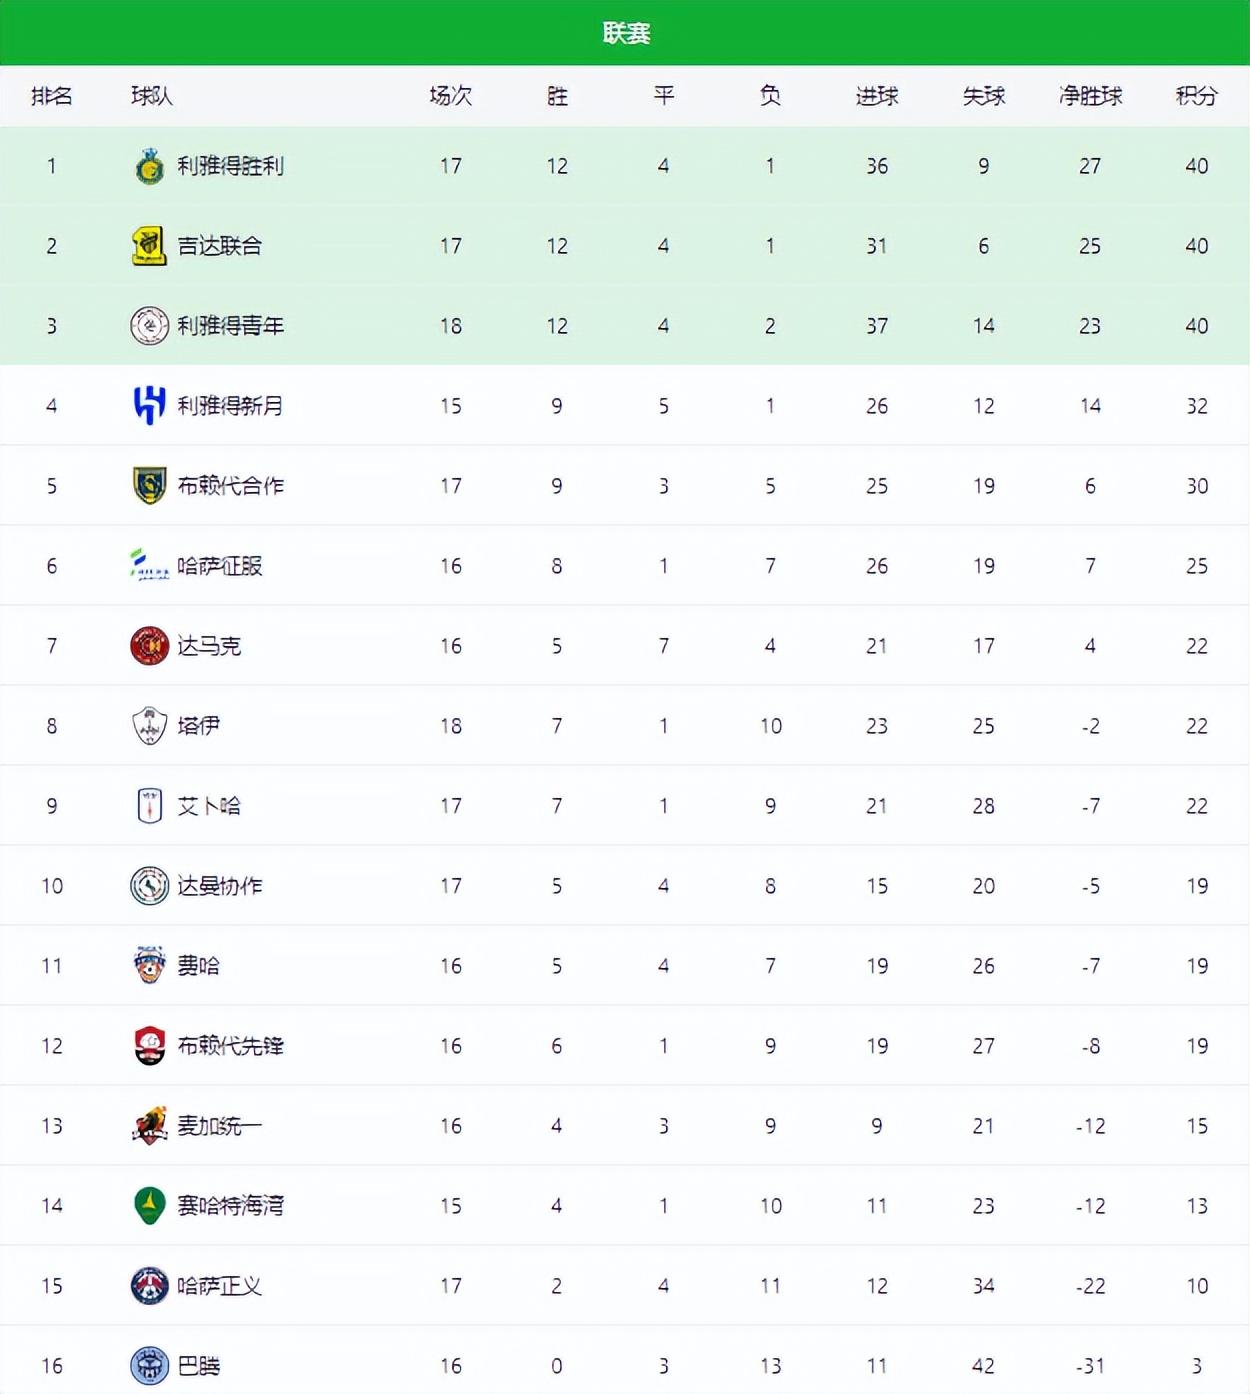
Task: Open the 麦加统一 team name link
Action: tap(220, 1126)
